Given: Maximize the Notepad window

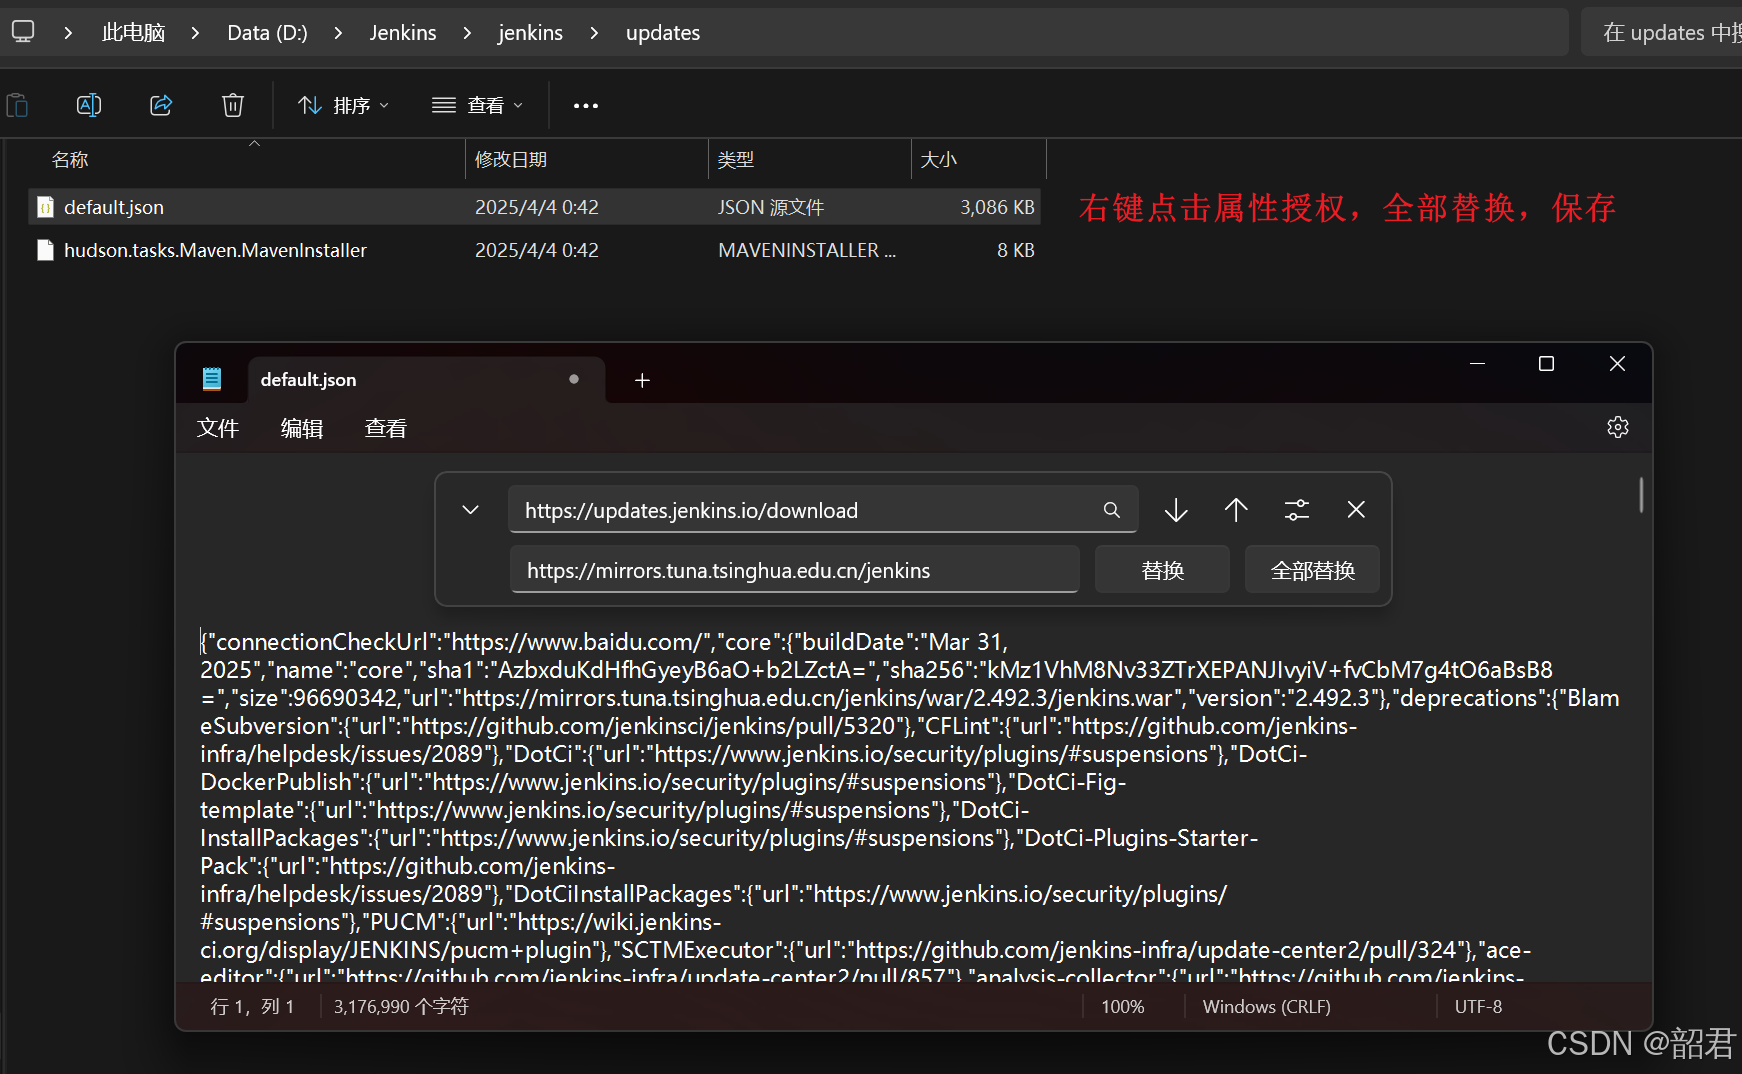Looking at the screenshot, I should click(x=1546, y=364).
